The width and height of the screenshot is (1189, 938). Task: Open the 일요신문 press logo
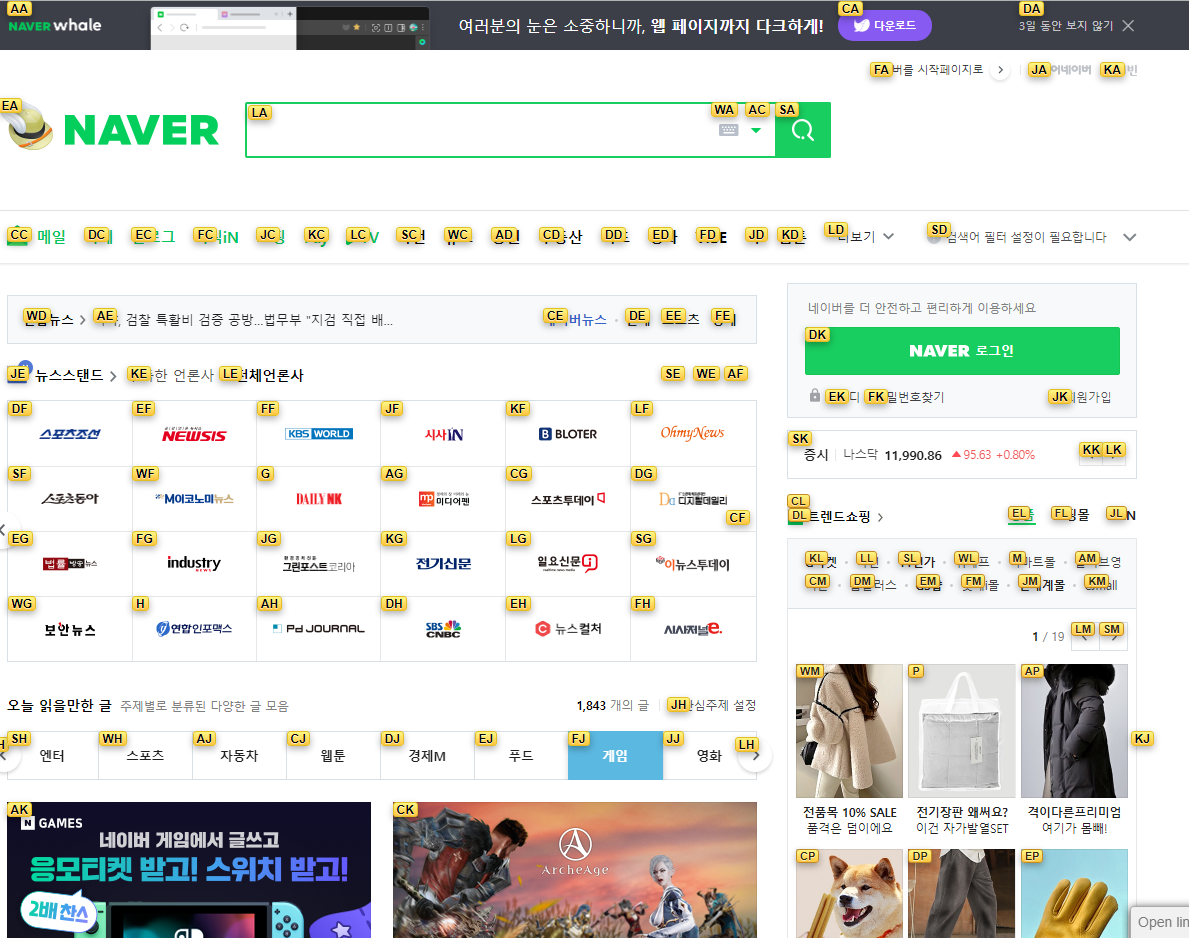tap(568, 564)
